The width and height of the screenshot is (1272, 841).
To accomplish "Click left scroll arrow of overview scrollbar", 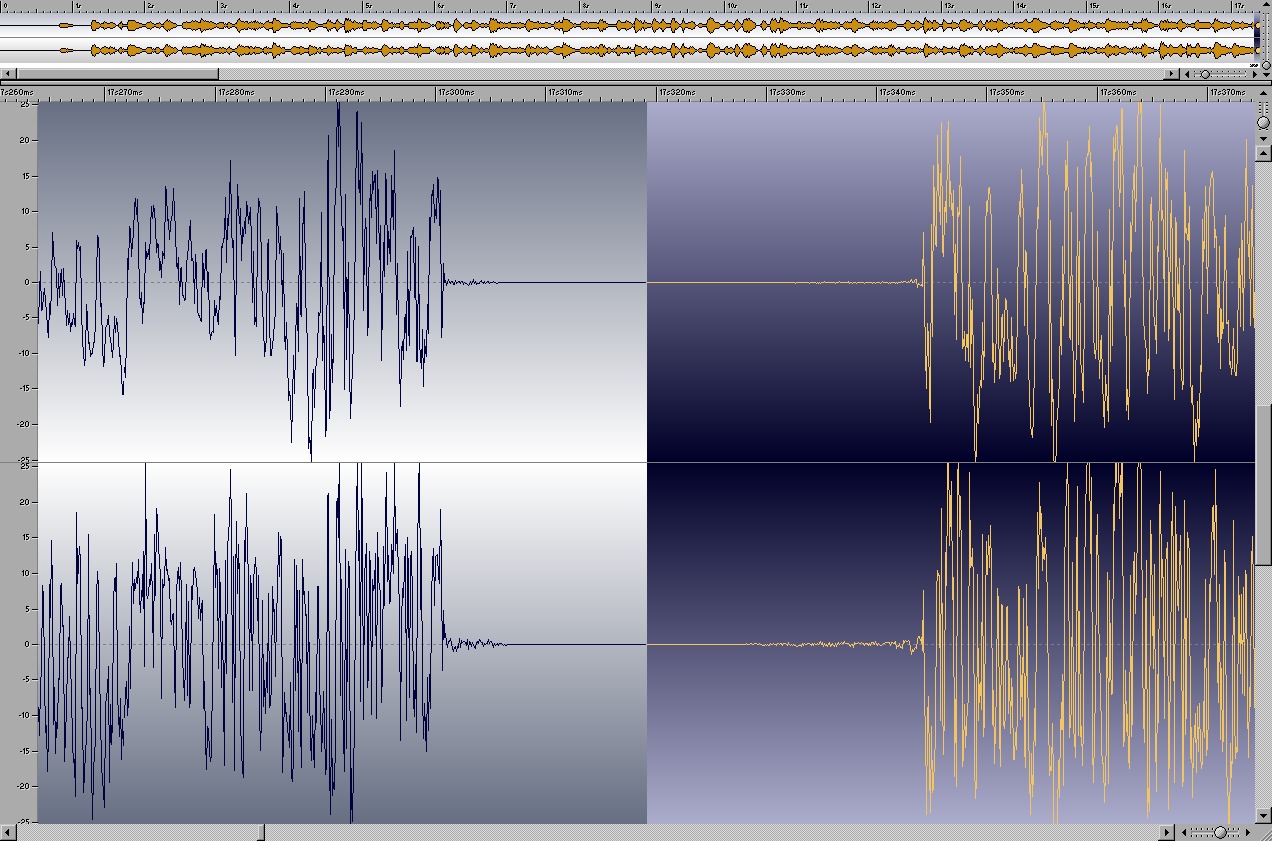I will pos(7,74).
